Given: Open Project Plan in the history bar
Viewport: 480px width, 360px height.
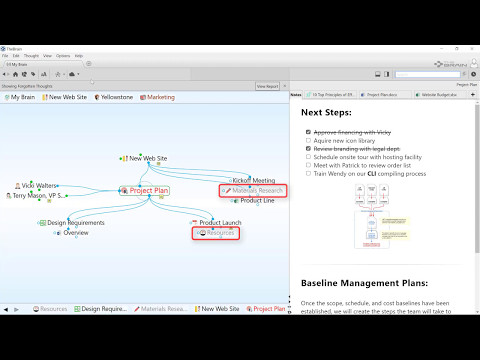Looking at the screenshot, I should pos(266,309).
